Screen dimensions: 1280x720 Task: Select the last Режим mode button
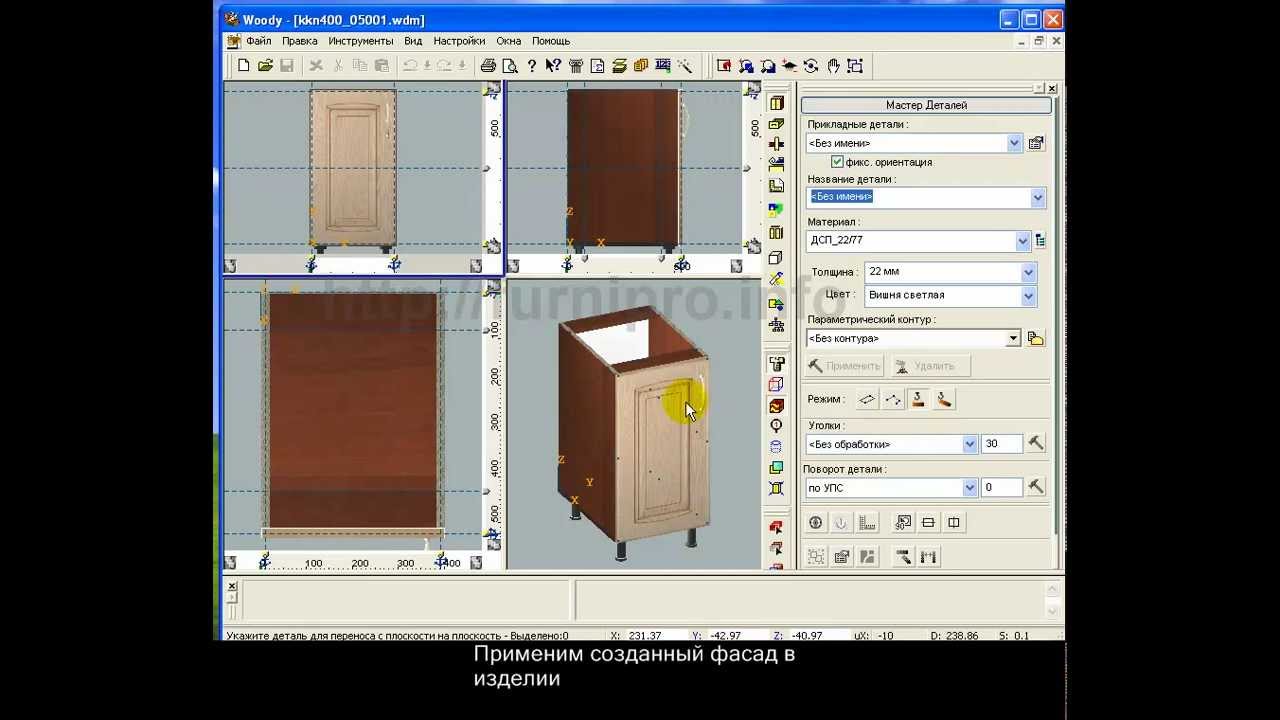(x=944, y=399)
